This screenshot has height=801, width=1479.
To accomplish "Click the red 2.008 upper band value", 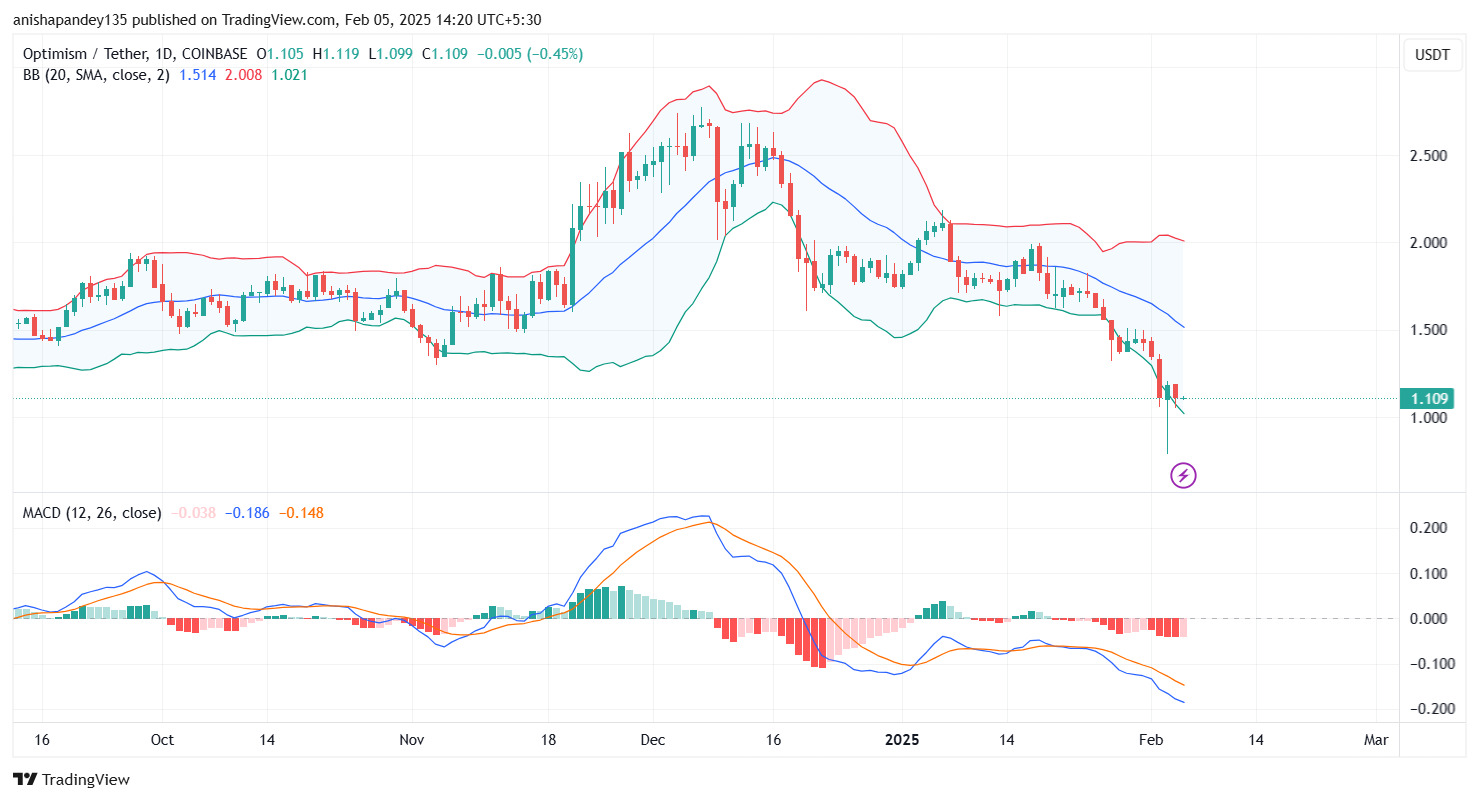I will tap(243, 75).
